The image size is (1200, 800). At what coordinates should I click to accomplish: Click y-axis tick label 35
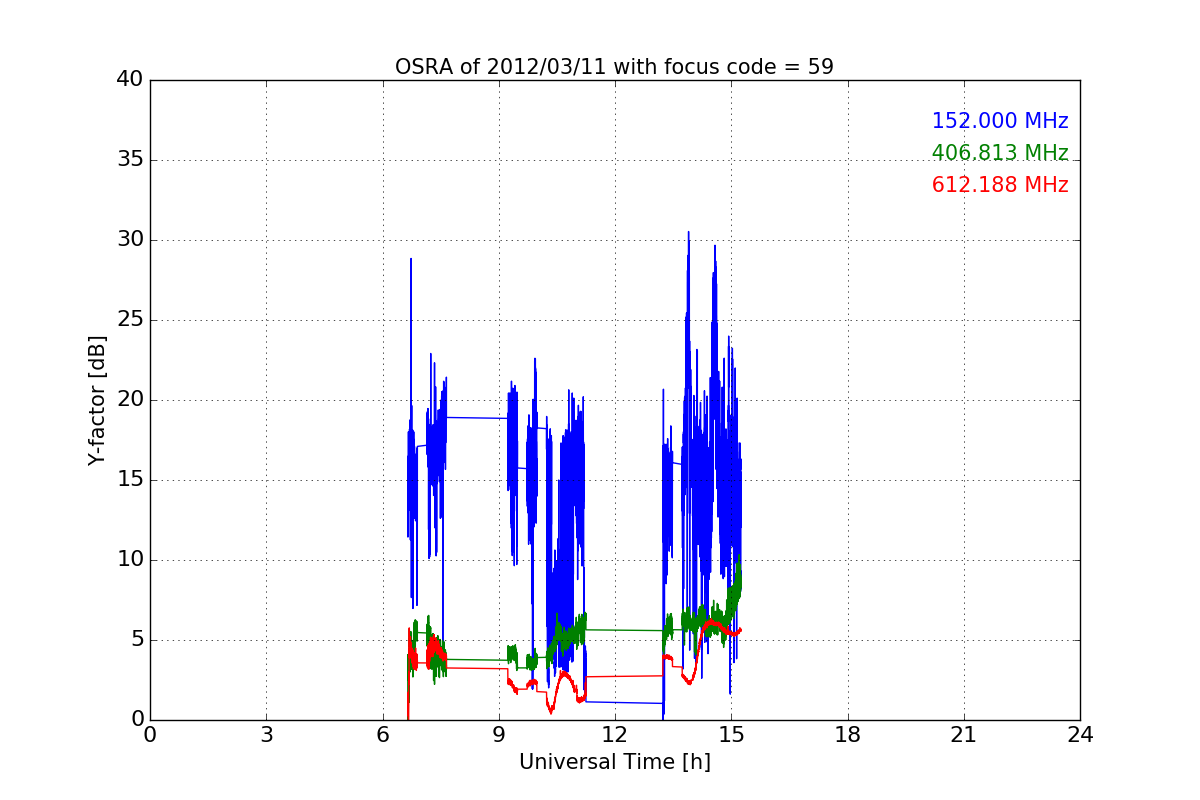(130, 160)
